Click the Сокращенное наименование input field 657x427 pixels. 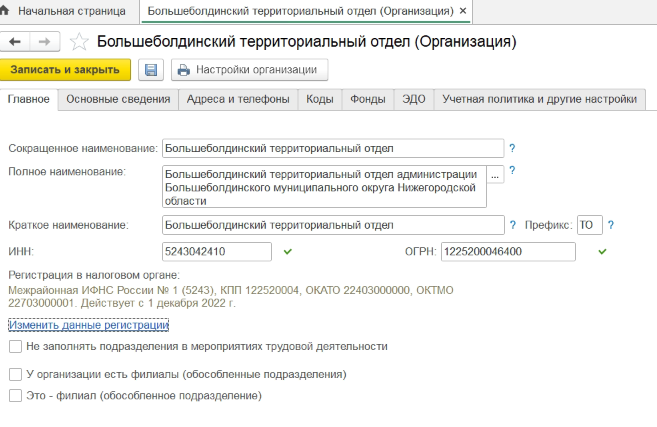[x=333, y=148]
